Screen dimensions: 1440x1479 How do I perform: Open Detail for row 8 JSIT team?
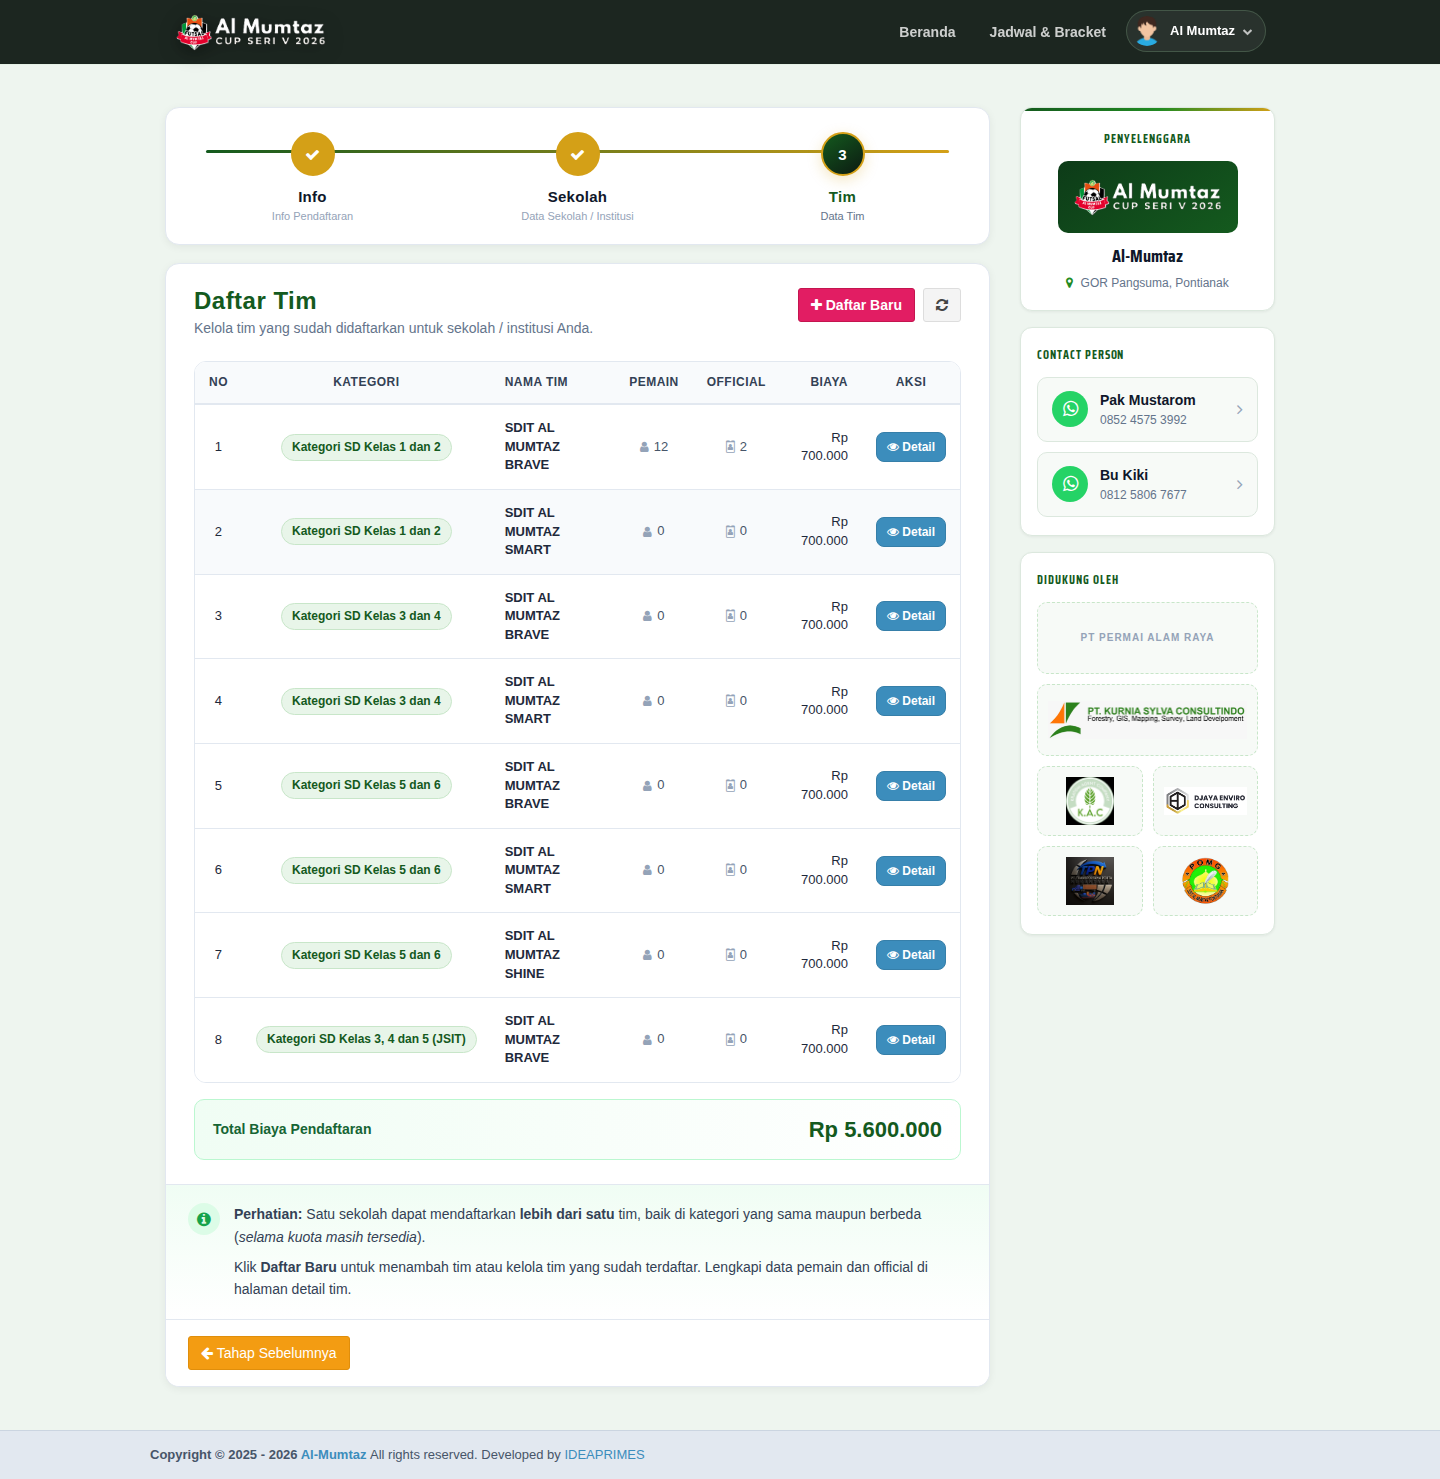click(910, 1040)
